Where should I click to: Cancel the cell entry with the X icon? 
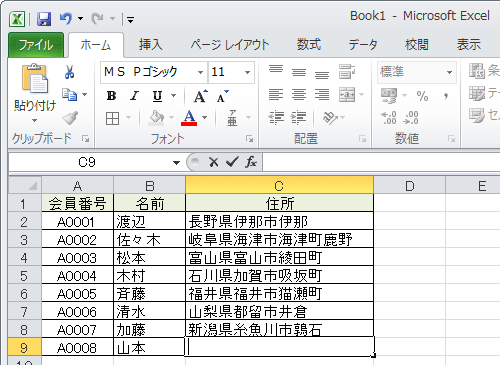click(x=213, y=162)
